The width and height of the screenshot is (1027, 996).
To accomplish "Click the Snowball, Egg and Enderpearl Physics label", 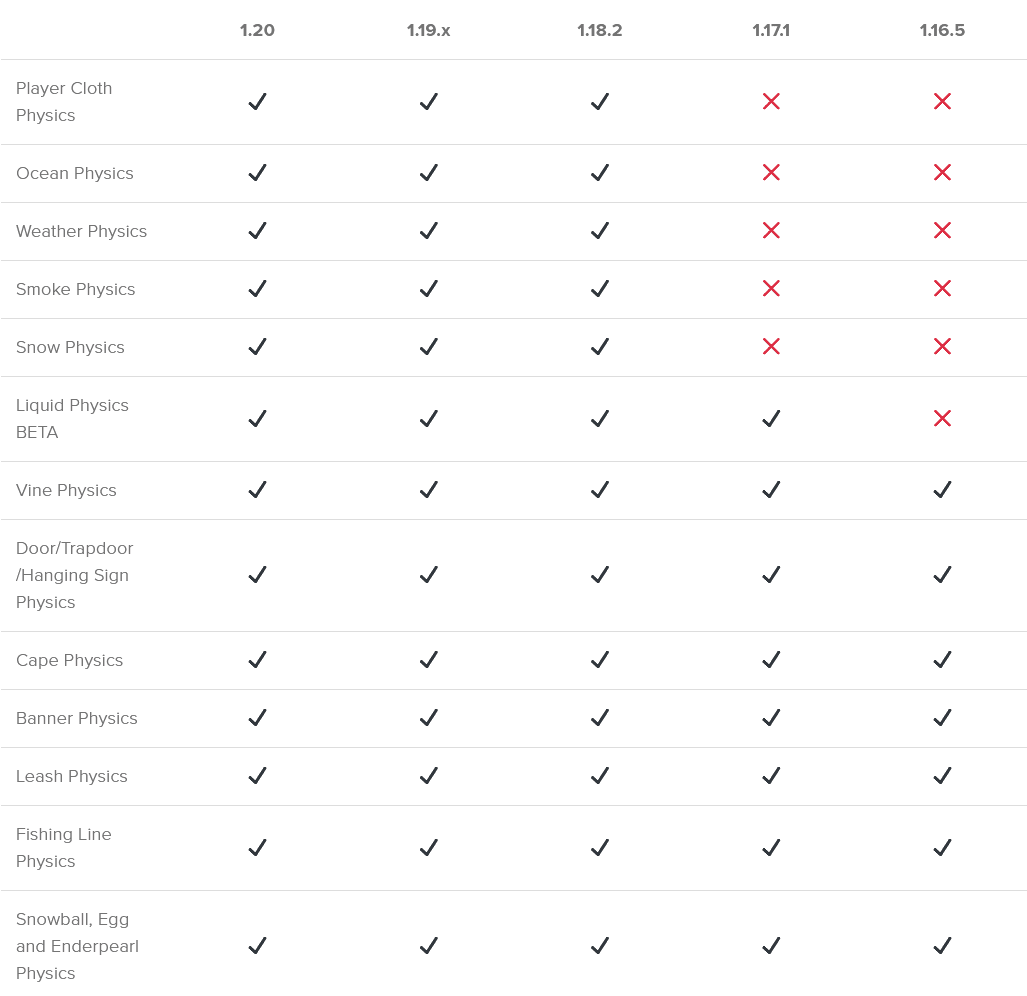I will pyautogui.click(x=77, y=946).
